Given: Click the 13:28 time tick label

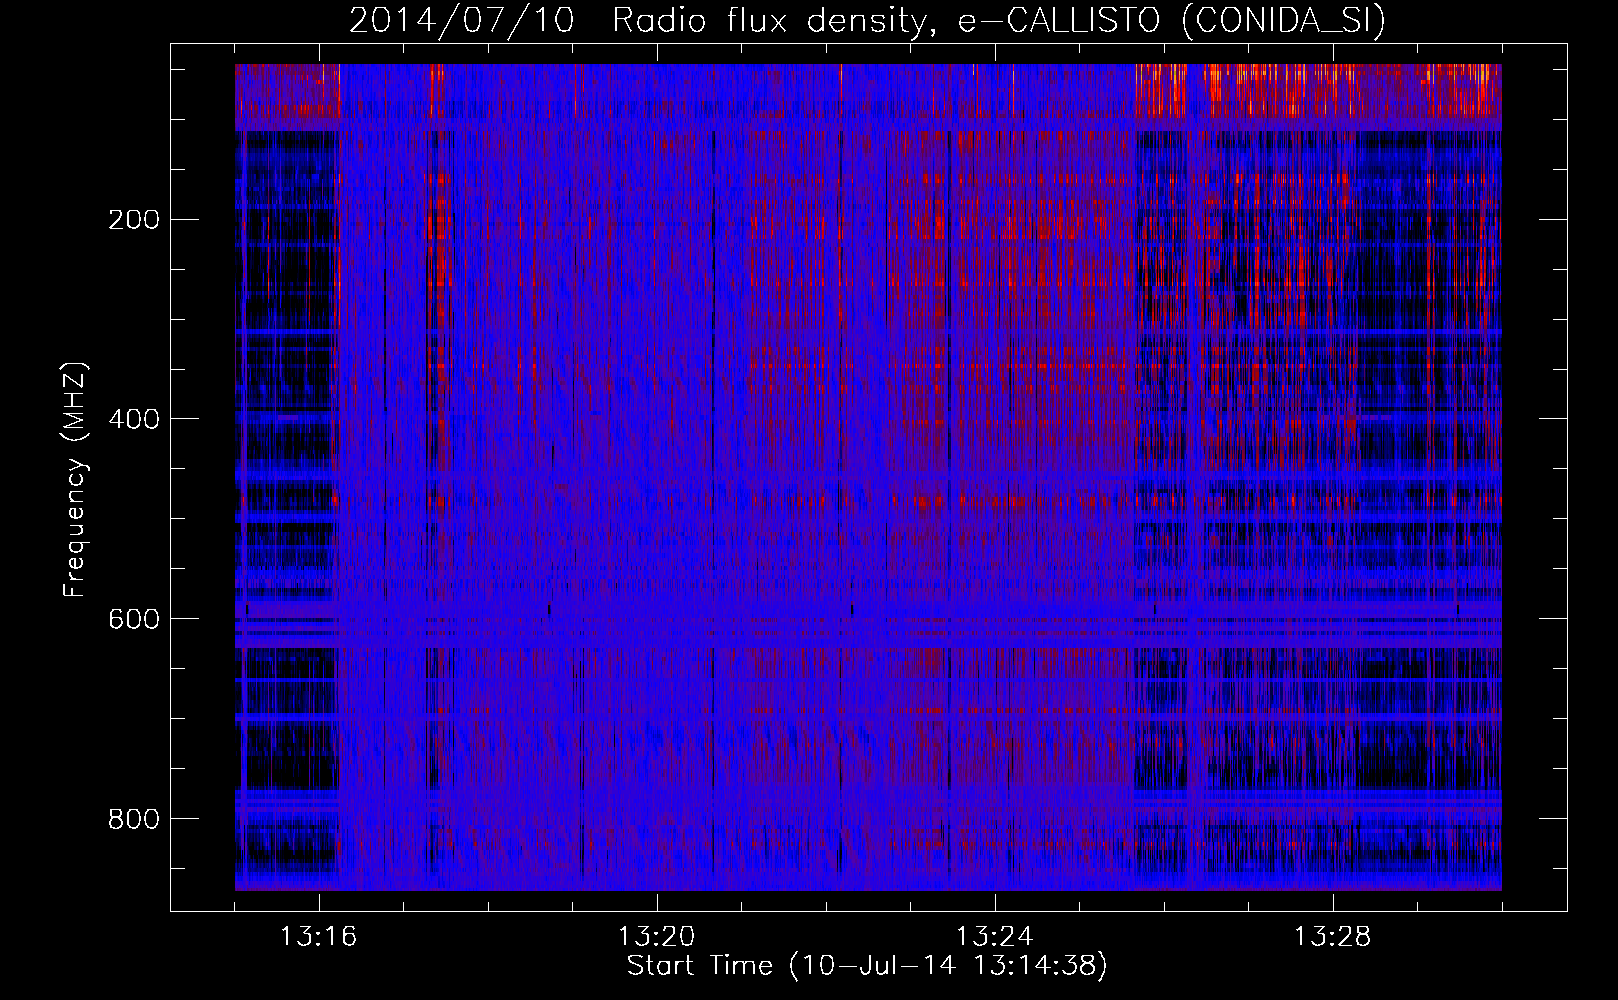Looking at the screenshot, I should click(x=1333, y=937).
